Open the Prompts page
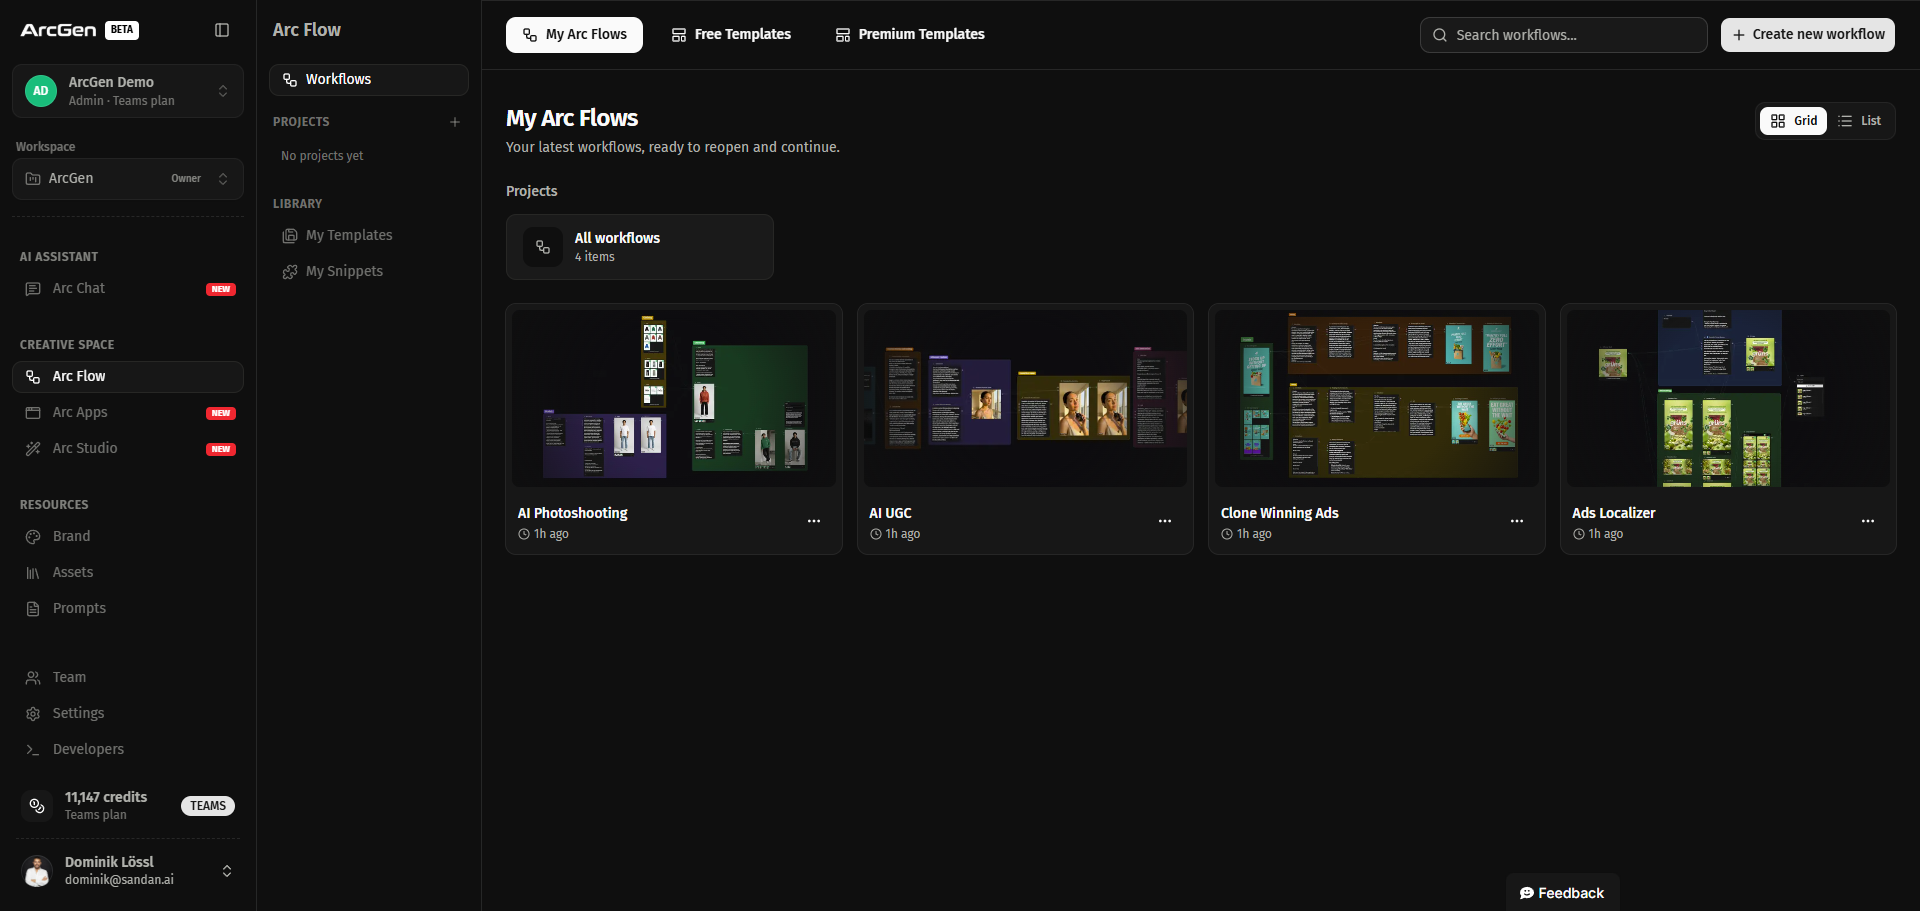The height and width of the screenshot is (911, 1920). pyautogui.click(x=128, y=608)
